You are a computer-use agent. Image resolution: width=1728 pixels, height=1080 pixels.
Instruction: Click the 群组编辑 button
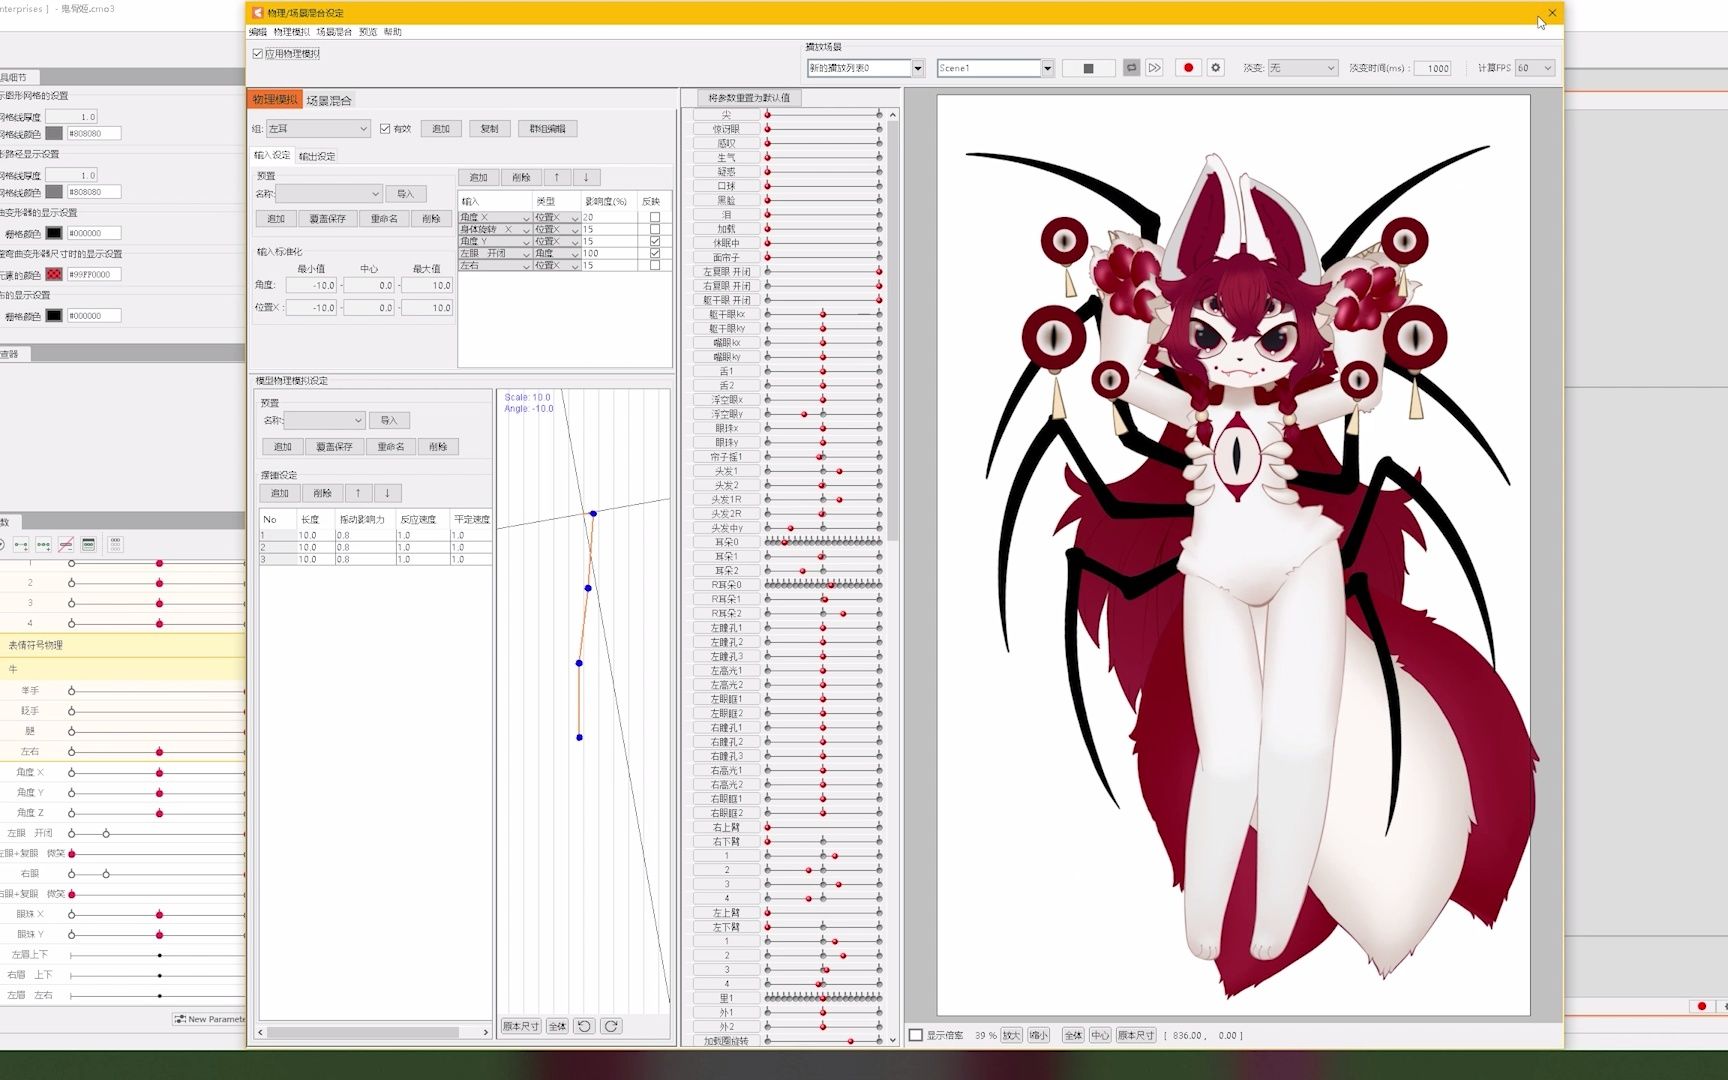pyautogui.click(x=547, y=129)
